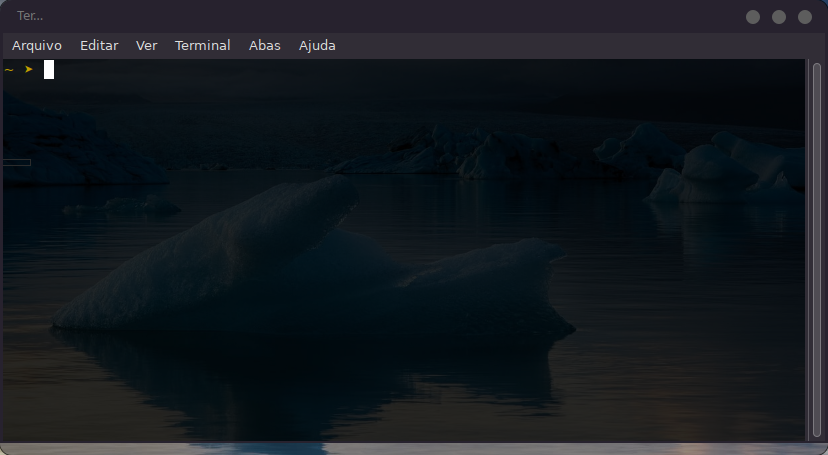Open the Editar menu
828x455 pixels.
point(99,45)
